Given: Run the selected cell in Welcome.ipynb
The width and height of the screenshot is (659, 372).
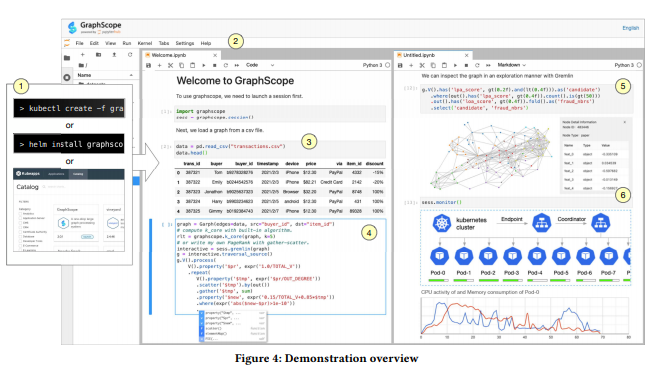Looking at the screenshot, I should pos(204,66).
